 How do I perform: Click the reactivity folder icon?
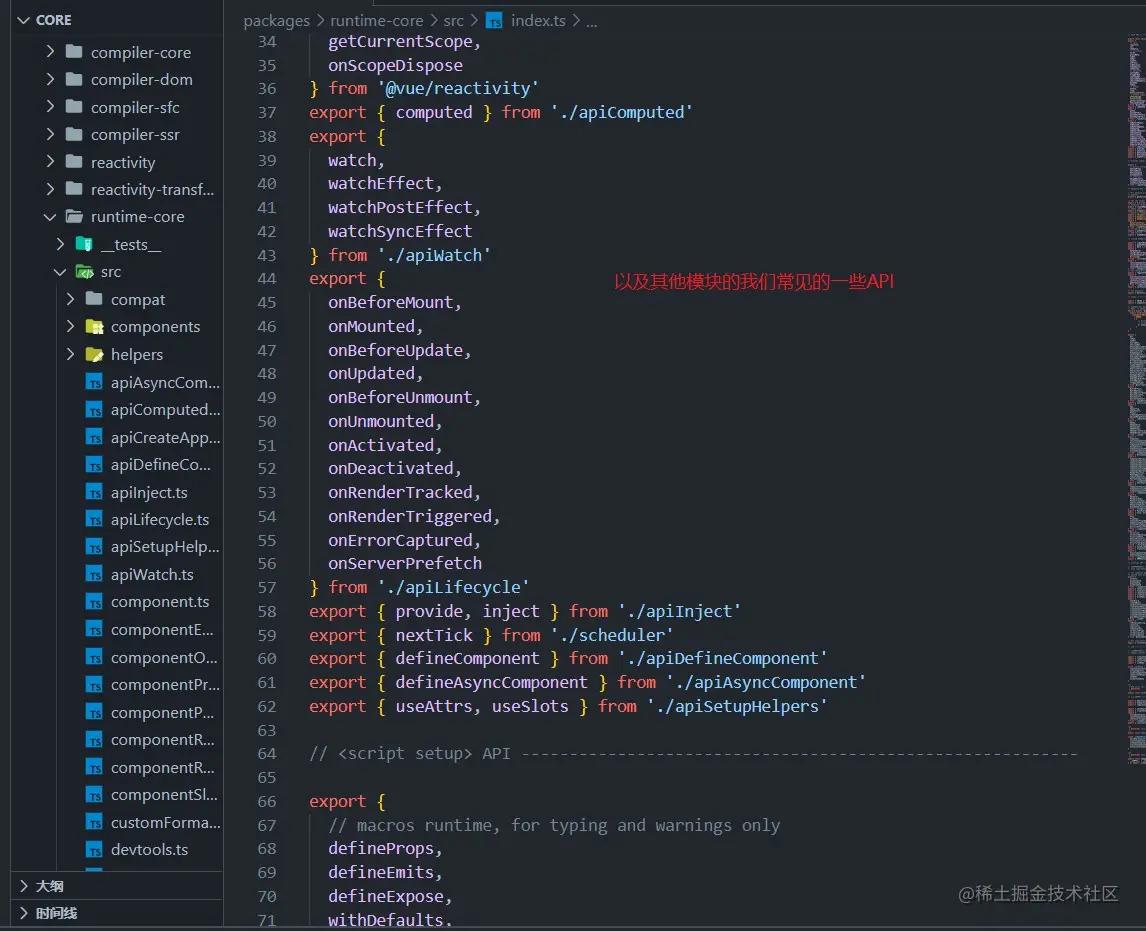(74, 162)
